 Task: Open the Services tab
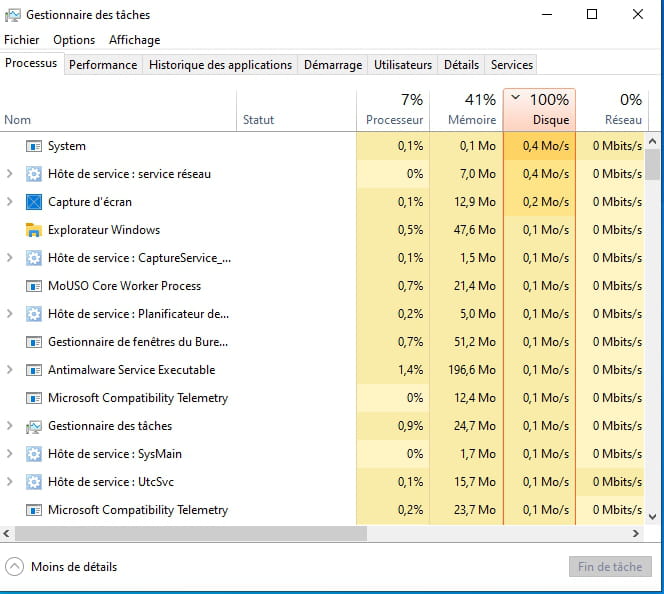click(x=512, y=65)
